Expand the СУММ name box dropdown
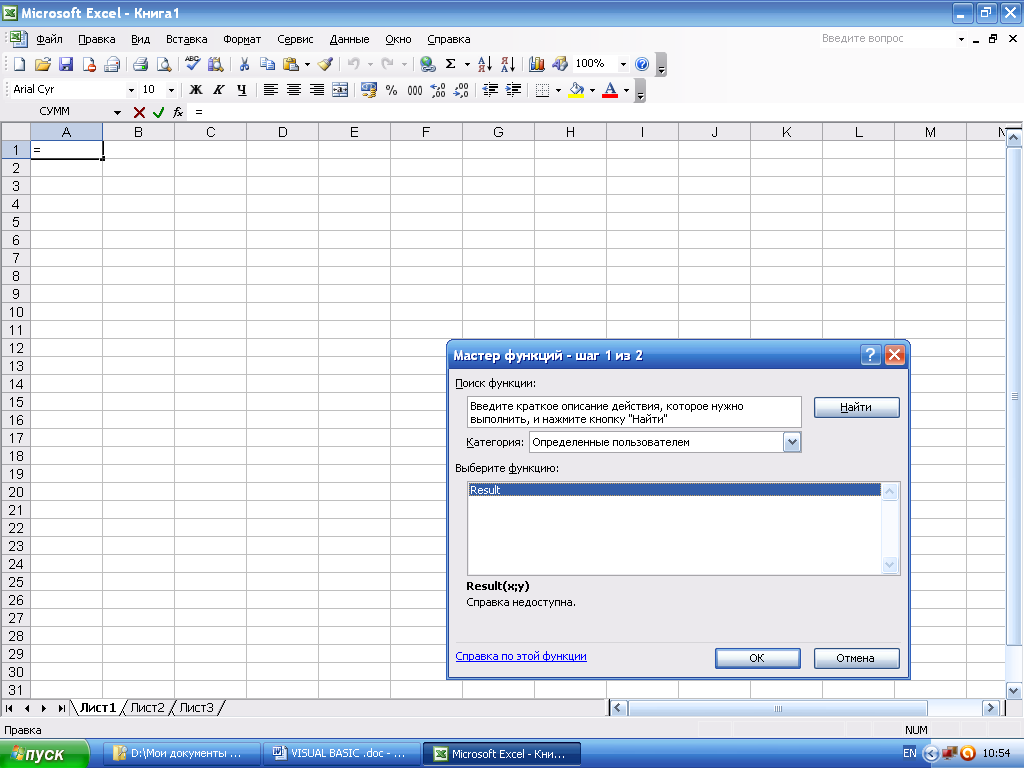The height and width of the screenshot is (768, 1024). [117, 112]
